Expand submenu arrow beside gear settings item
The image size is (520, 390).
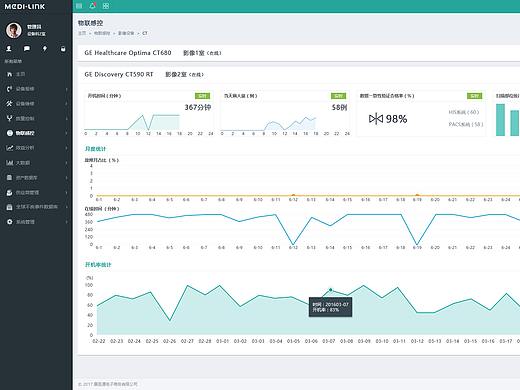pyautogui.click(x=67, y=222)
